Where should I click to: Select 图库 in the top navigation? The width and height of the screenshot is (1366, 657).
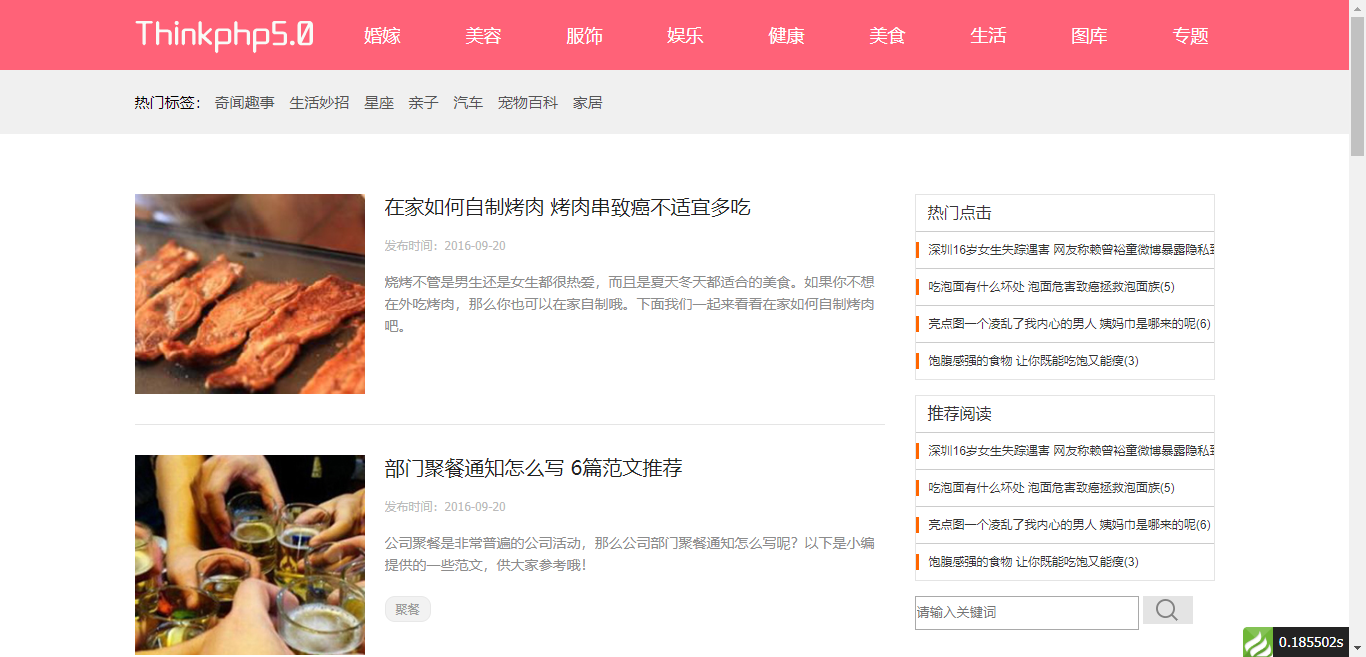click(1089, 36)
